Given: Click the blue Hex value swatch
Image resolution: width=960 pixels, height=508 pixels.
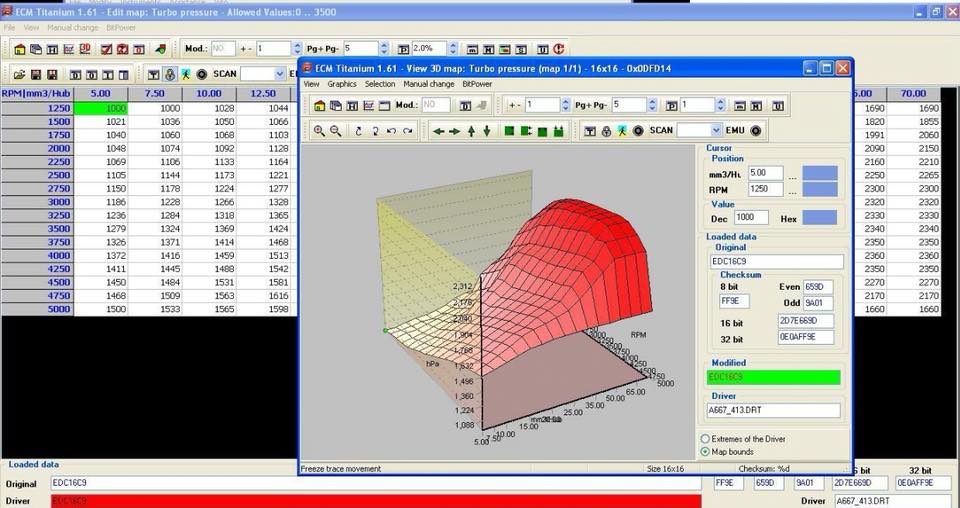Looking at the screenshot, I should click(820, 218).
